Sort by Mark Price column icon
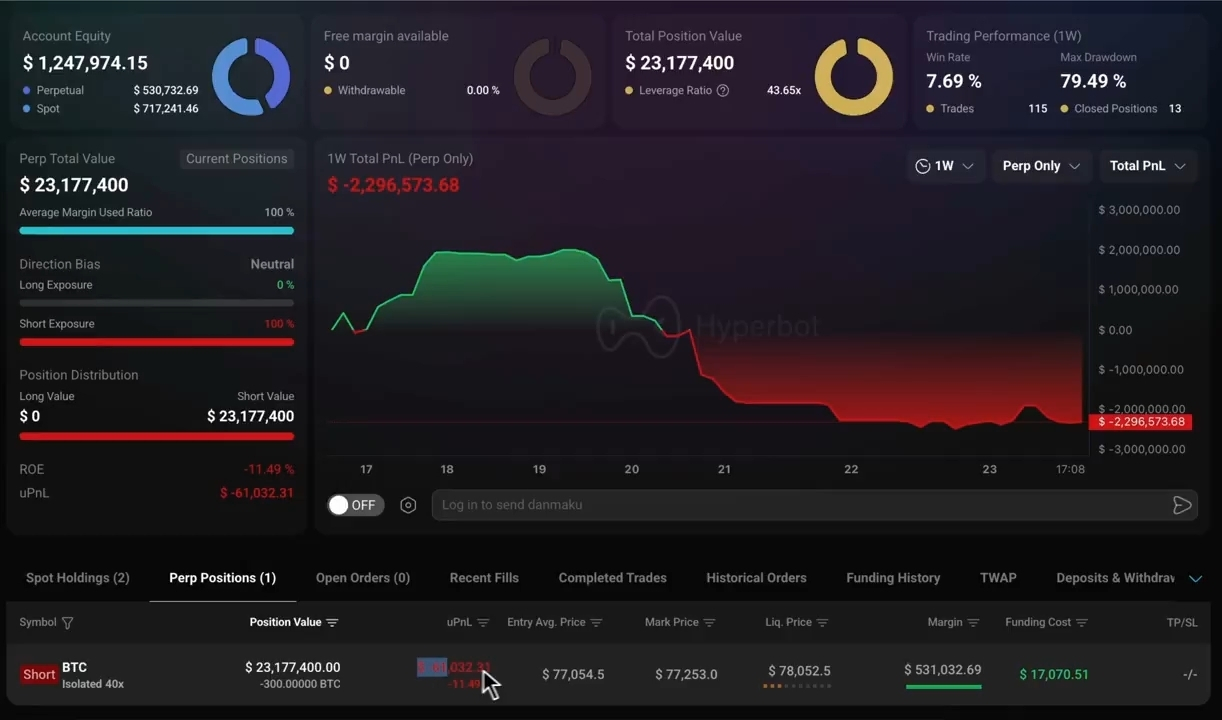This screenshot has width=1222, height=720. coord(709,623)
